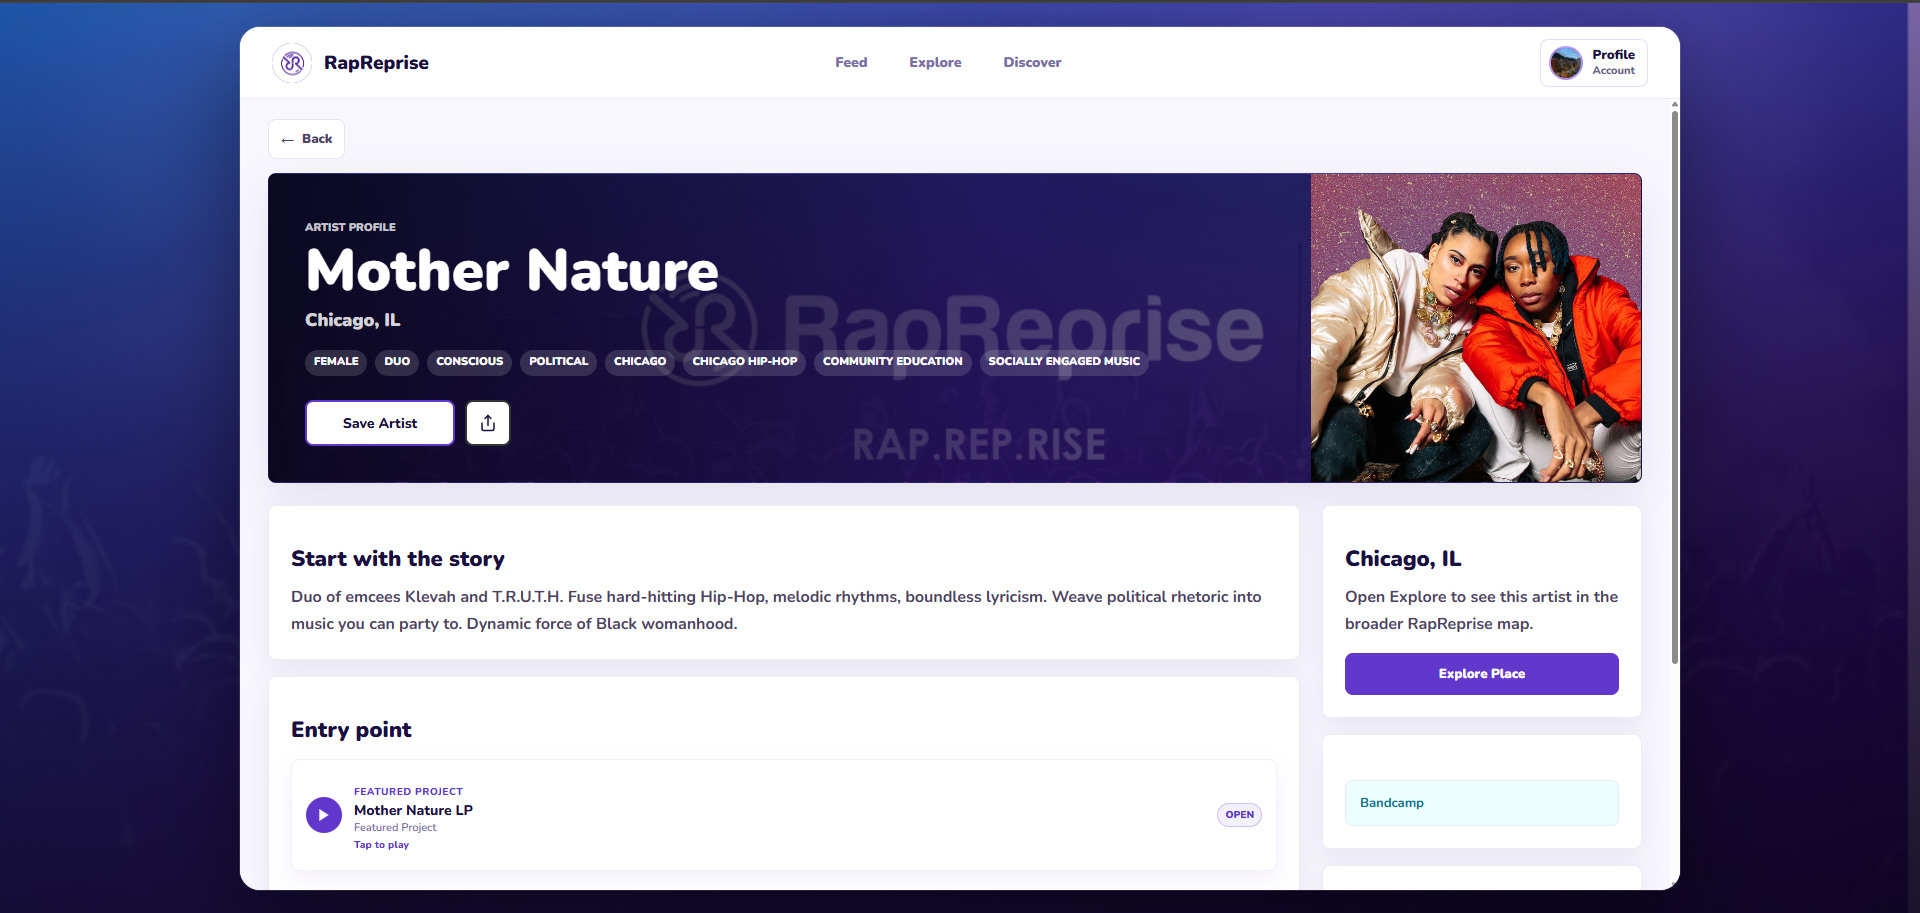Click the page vertical scrollbar
The image size is (1920, 913).
coord(1675,388)
